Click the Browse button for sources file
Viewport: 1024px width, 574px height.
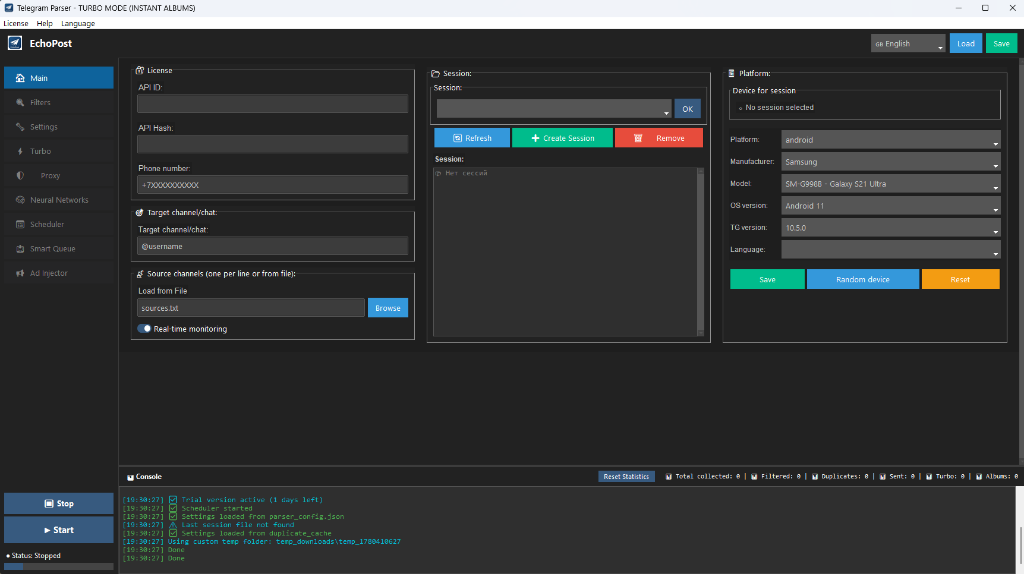click(388, 308)
